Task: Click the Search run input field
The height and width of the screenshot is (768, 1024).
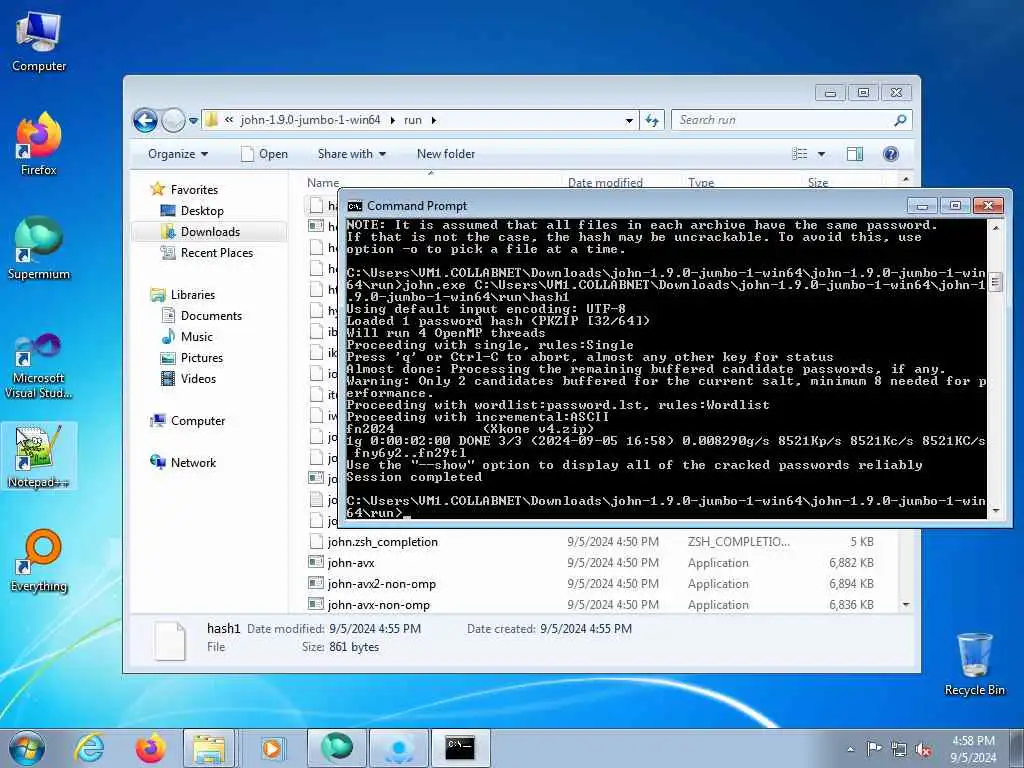Action: [782, 120]
